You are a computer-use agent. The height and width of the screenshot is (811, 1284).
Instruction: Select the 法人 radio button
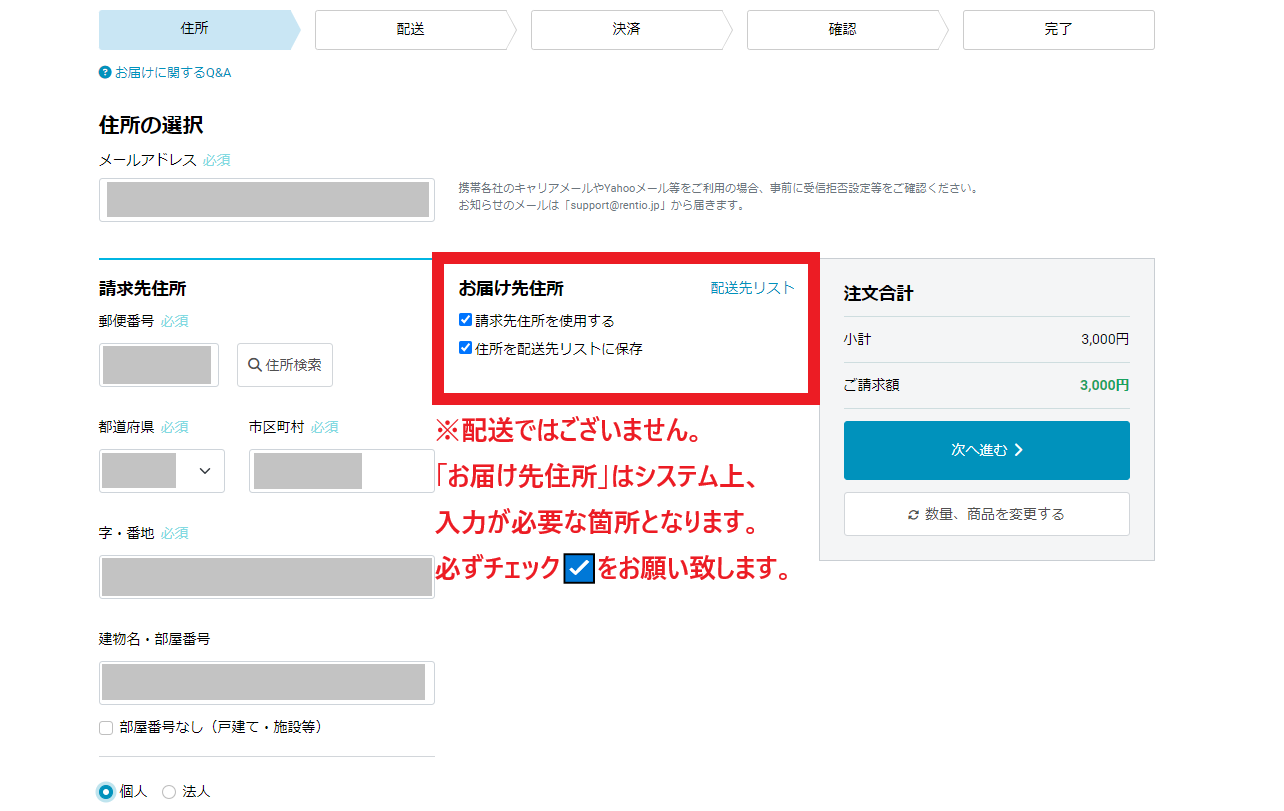(169, 792)
